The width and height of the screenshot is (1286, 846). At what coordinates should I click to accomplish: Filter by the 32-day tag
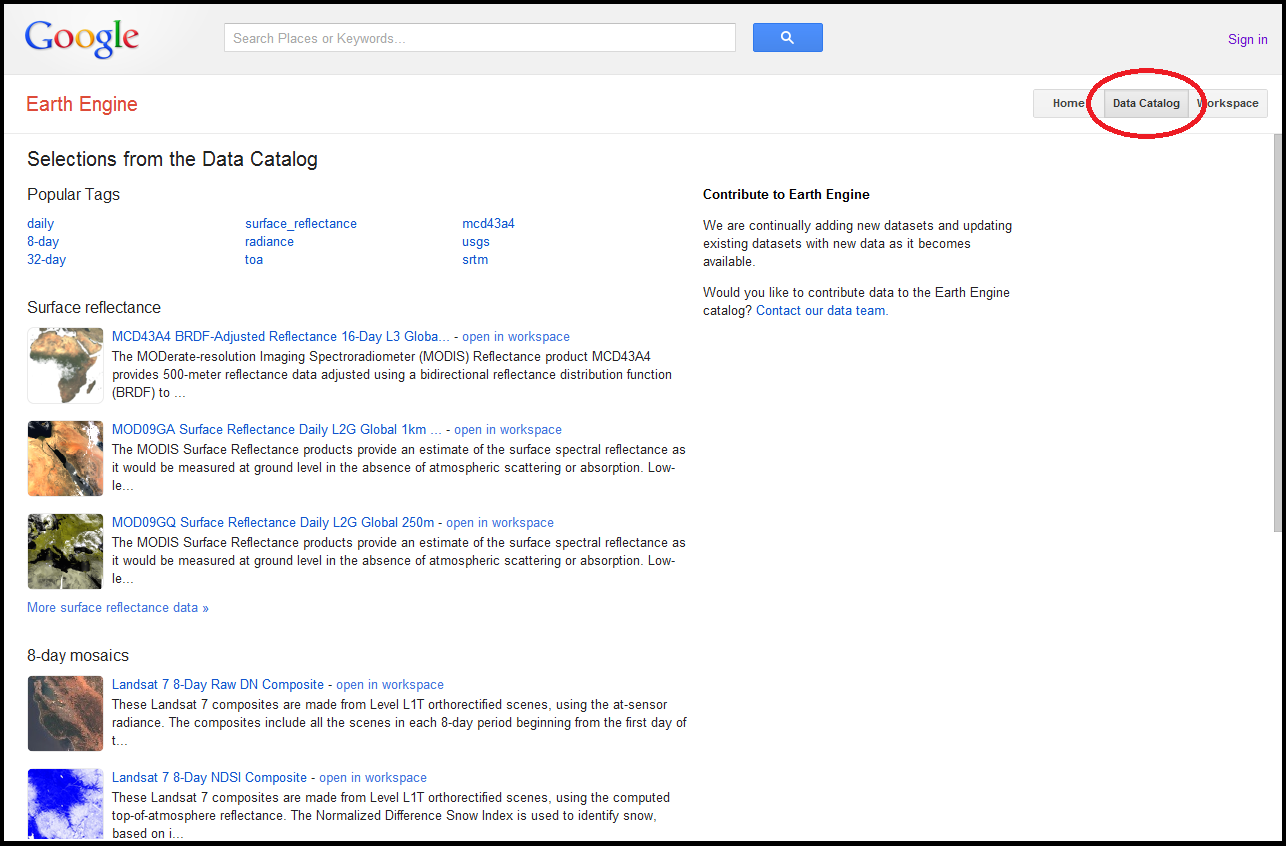47,260
